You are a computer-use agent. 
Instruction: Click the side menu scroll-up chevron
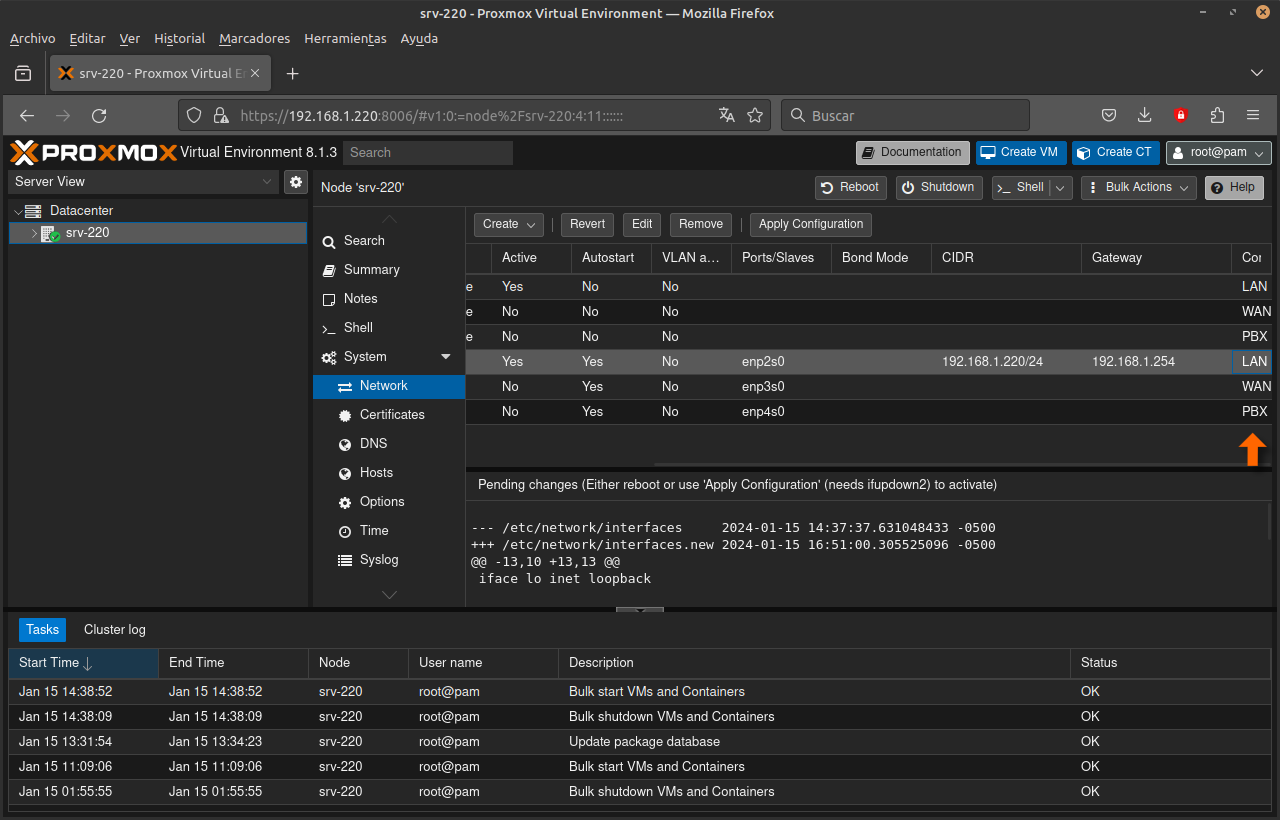click(389, 218)
